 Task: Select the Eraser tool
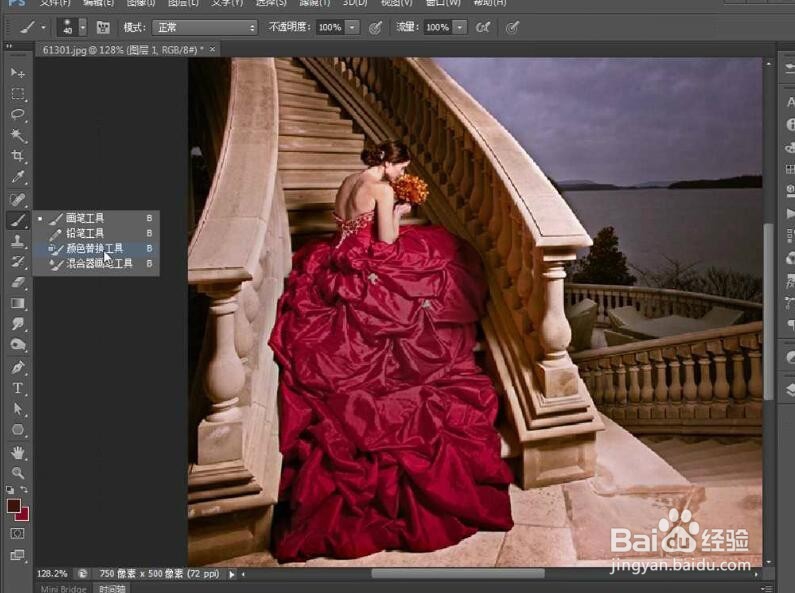point(17,282)
